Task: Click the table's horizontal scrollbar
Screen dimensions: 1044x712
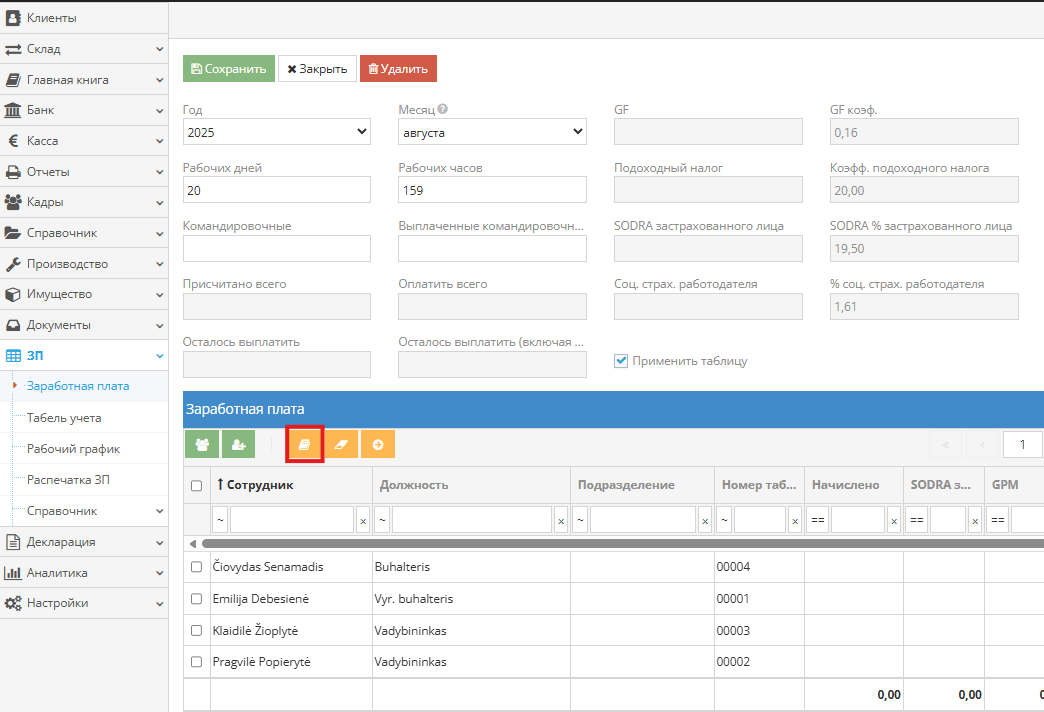Action: 600,544
